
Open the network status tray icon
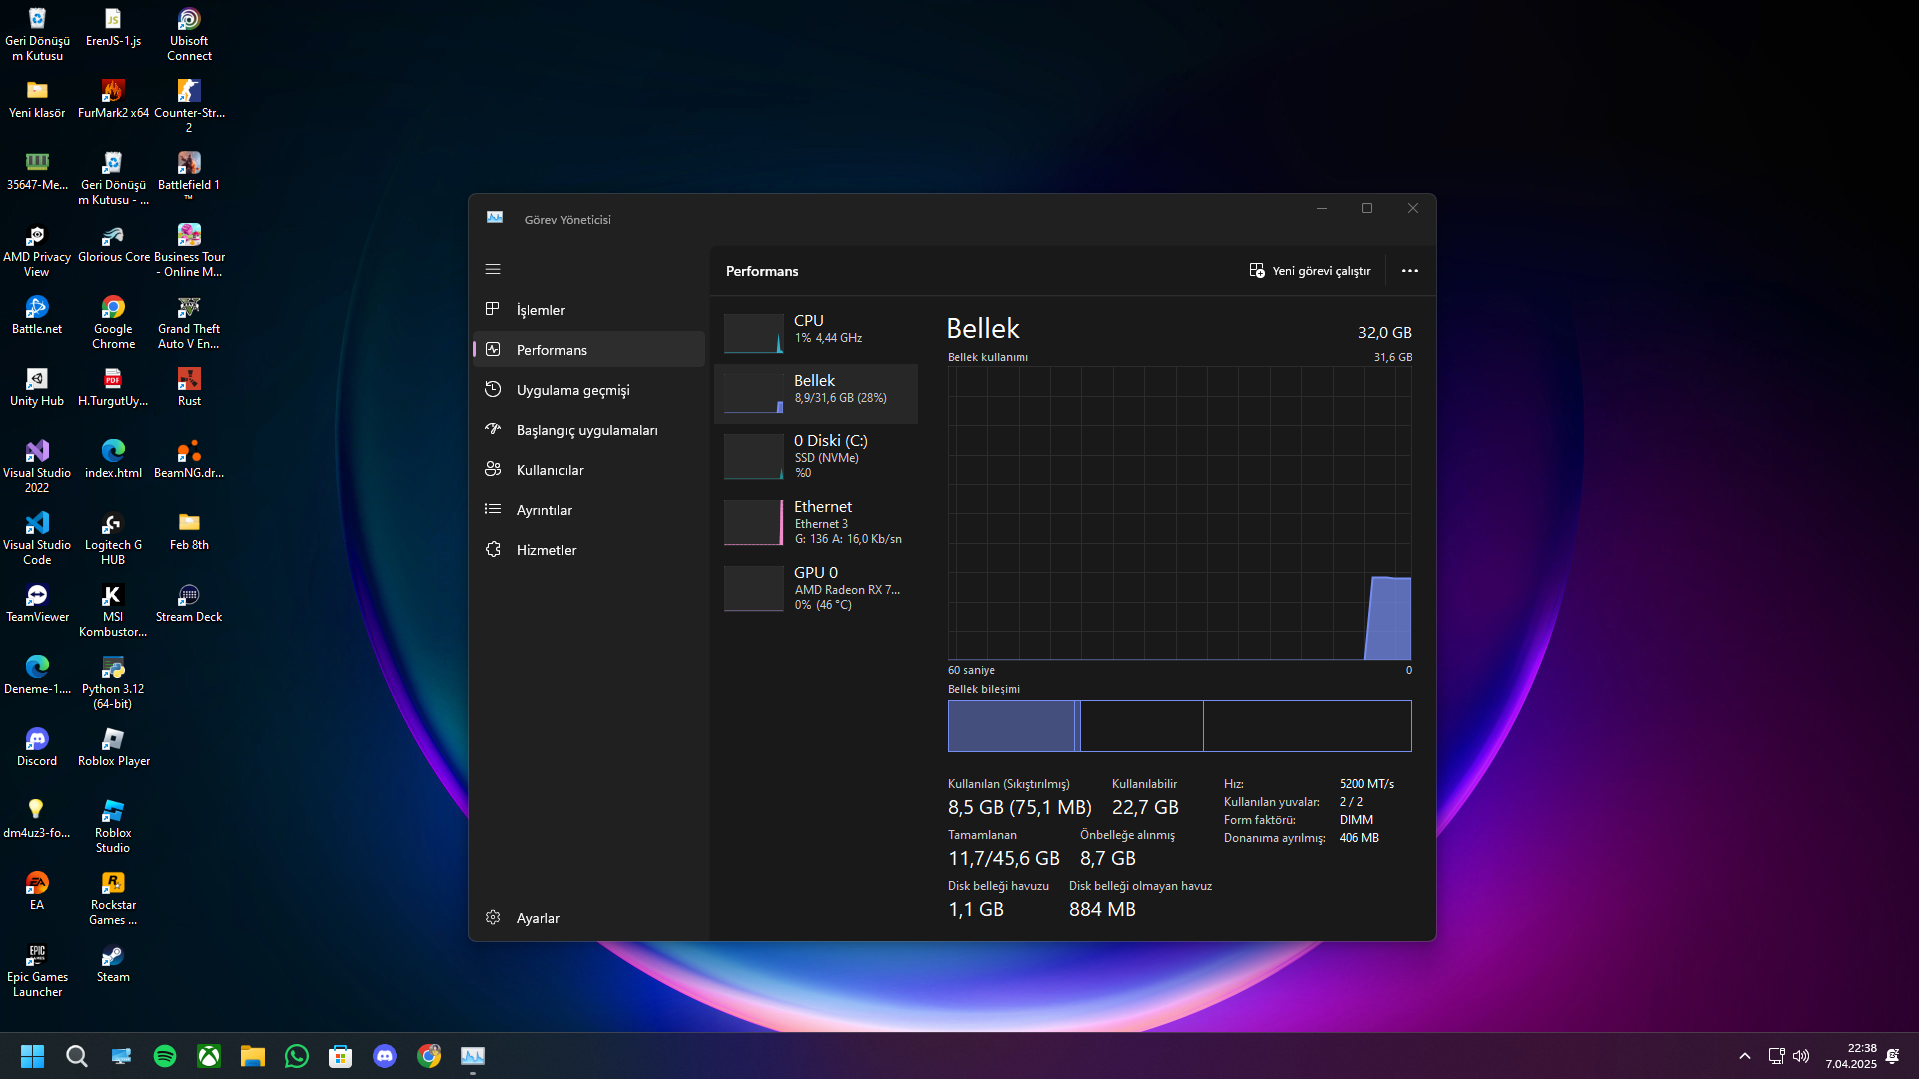[x=1776, y=1056]
